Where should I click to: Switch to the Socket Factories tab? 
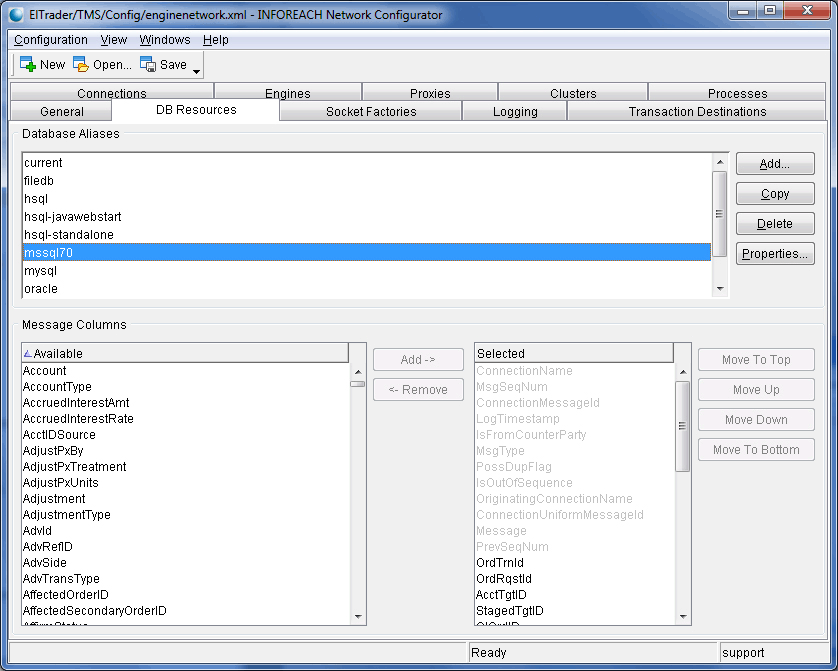[371, 112]
